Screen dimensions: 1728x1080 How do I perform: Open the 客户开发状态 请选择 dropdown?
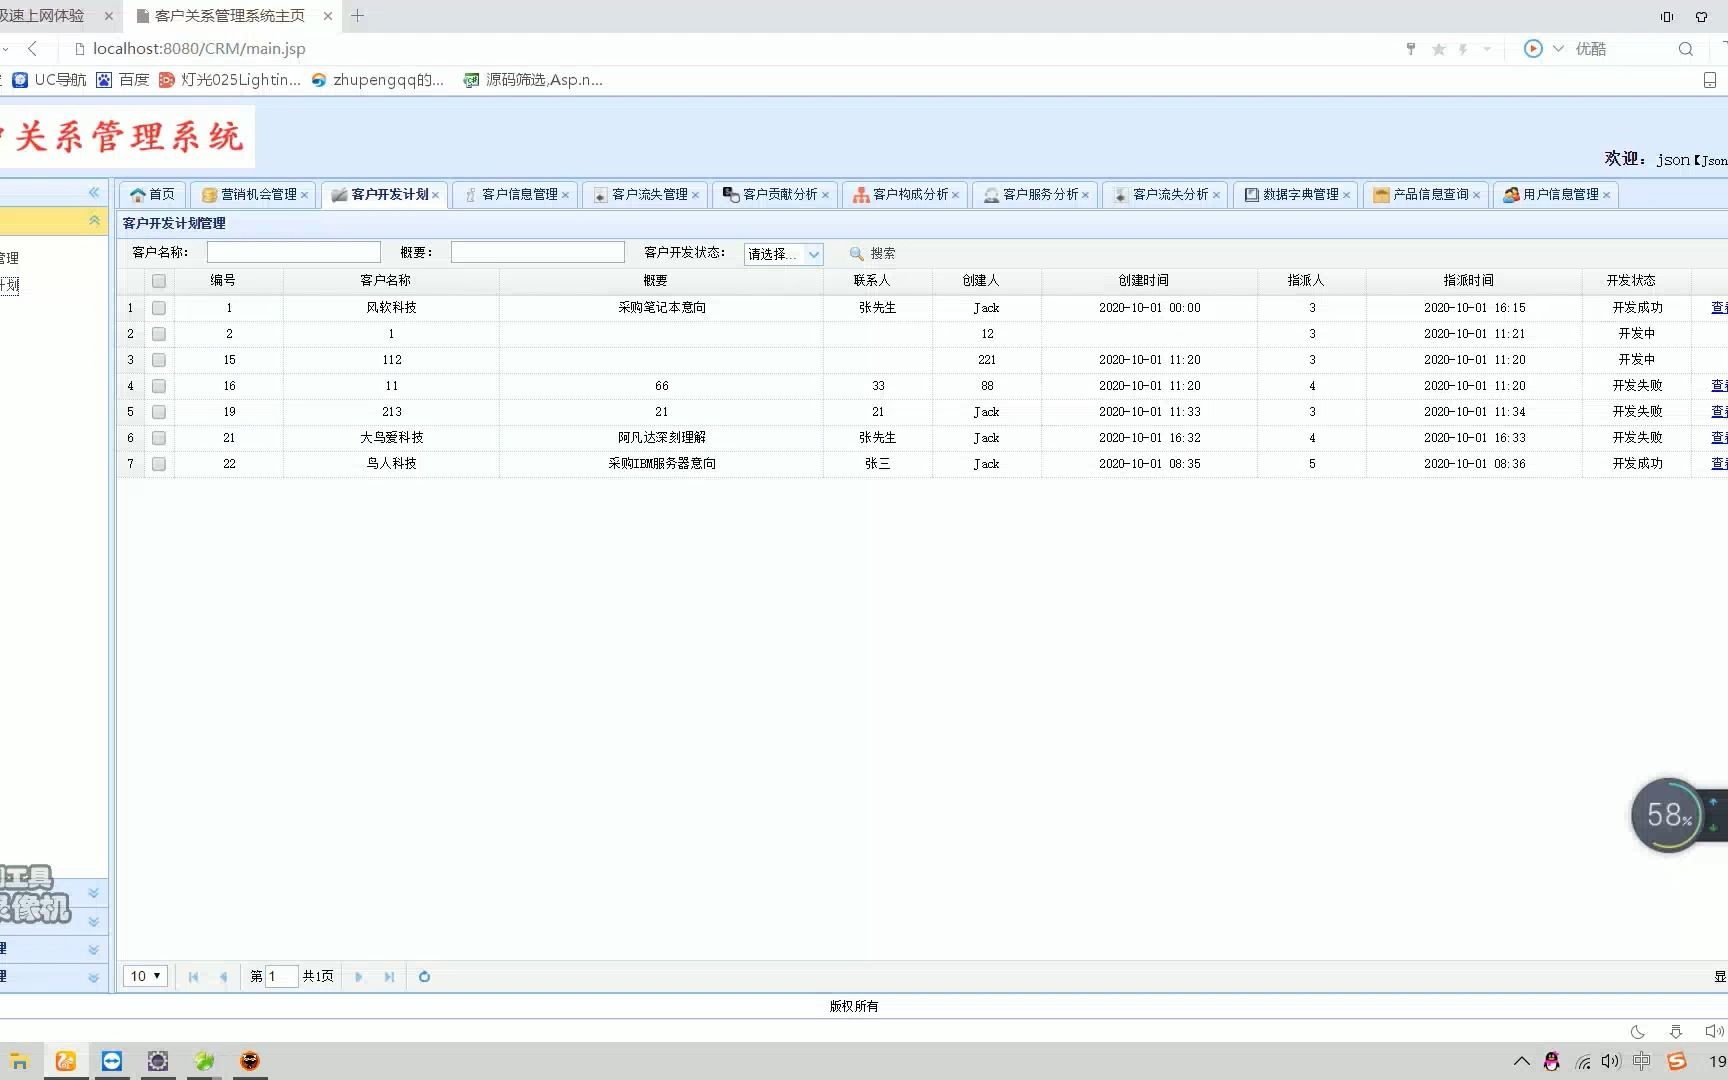click(x=782, y=254)
